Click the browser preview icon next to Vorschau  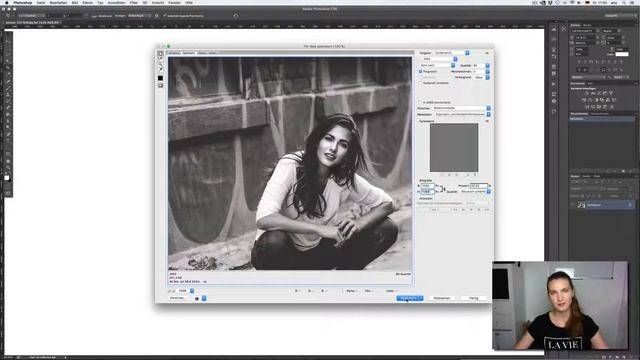[197, 298]
